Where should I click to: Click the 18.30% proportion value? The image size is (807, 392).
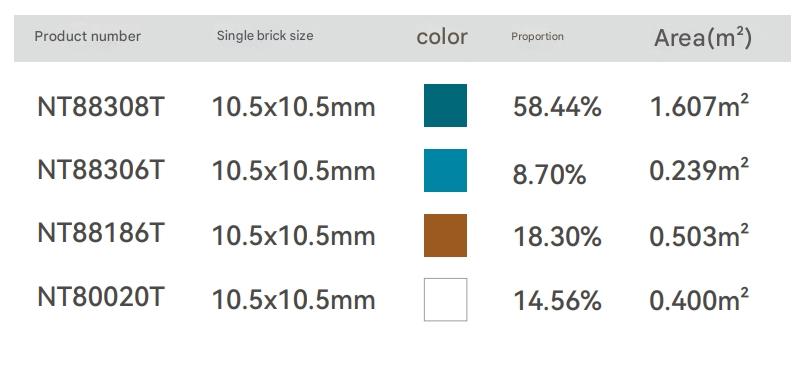557,237
